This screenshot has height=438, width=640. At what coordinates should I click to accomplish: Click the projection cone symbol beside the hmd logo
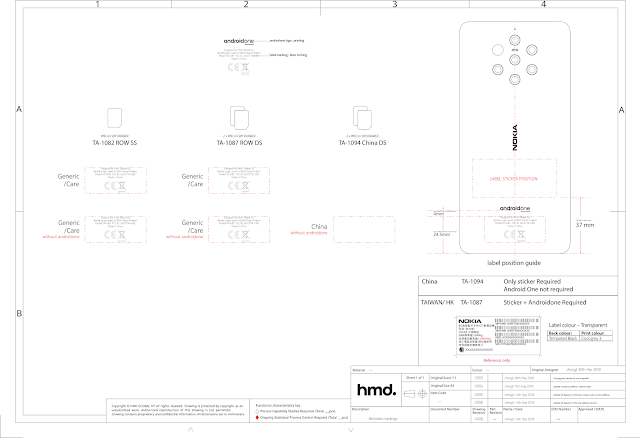click(x=409, y=394)
